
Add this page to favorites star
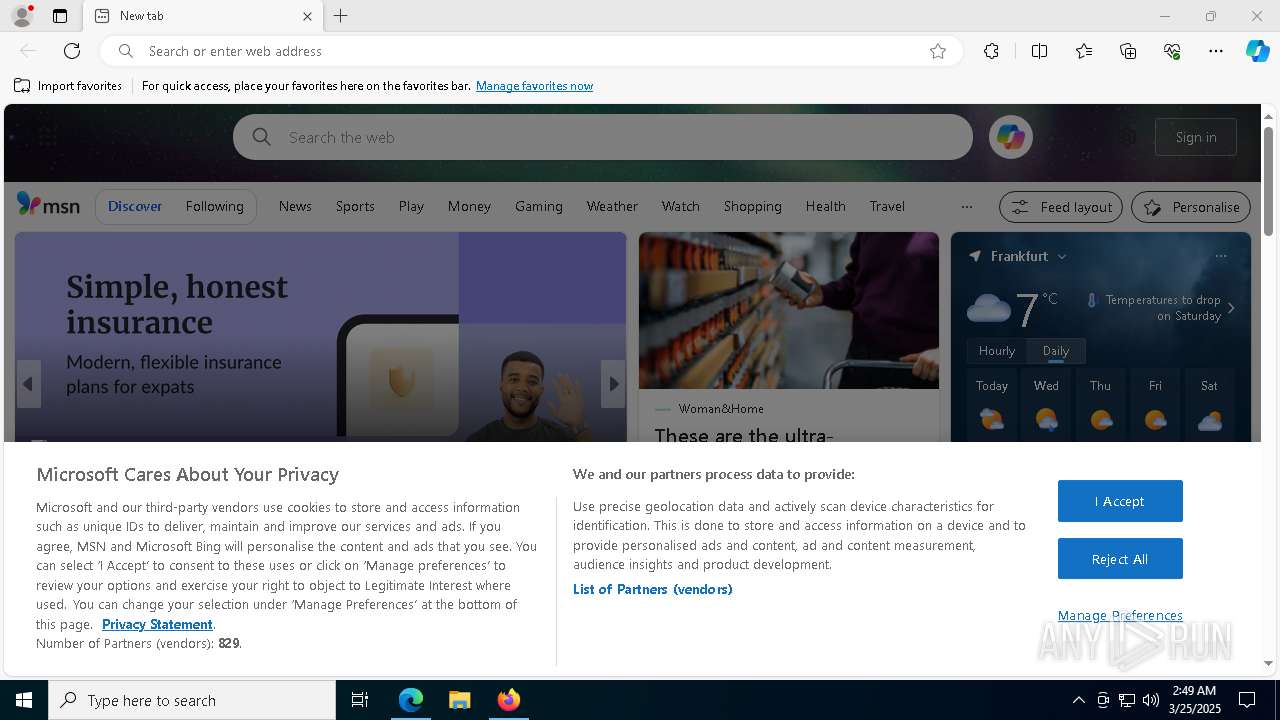(938, 51)
